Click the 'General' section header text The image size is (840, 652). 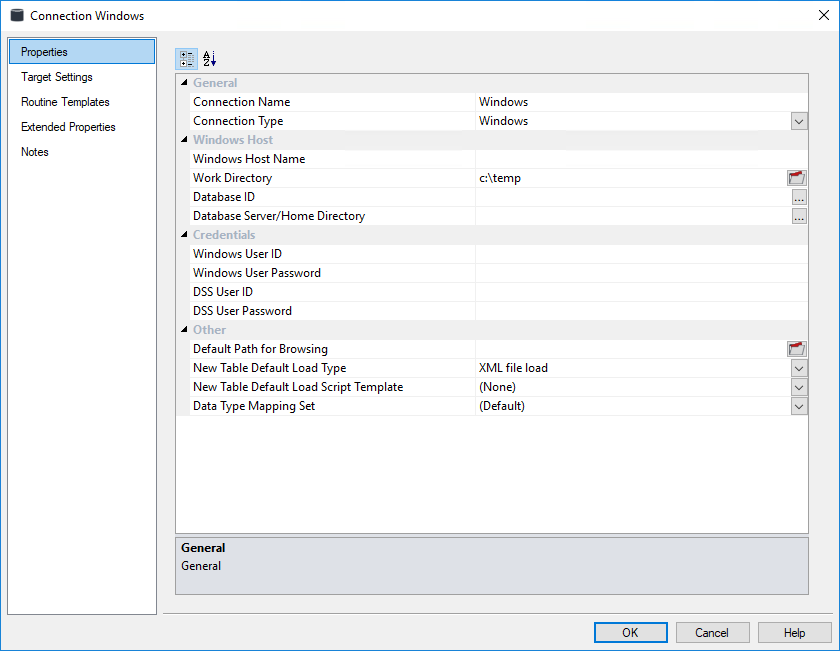point(215,83)
